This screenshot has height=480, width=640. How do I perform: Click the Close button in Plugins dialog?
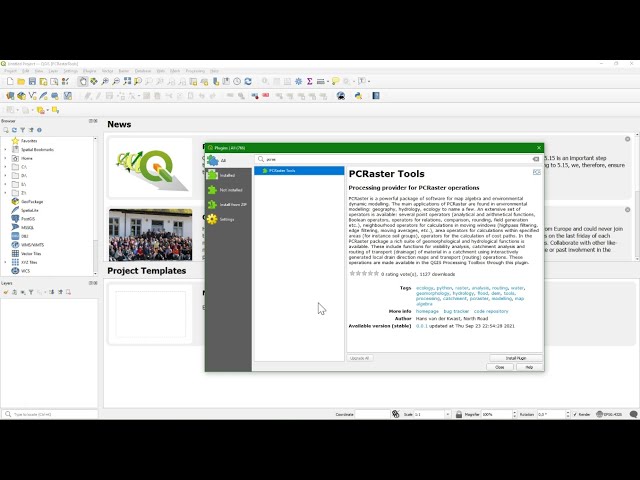click(500, 367)
